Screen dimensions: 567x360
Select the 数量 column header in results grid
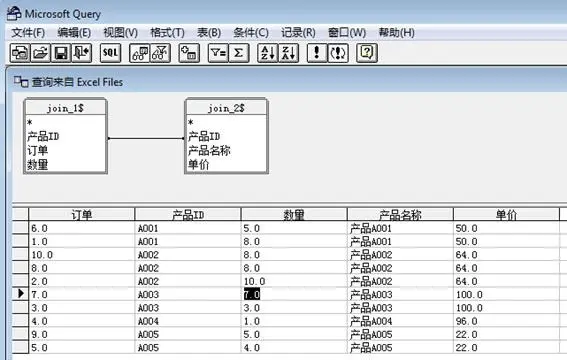(294, 215)
